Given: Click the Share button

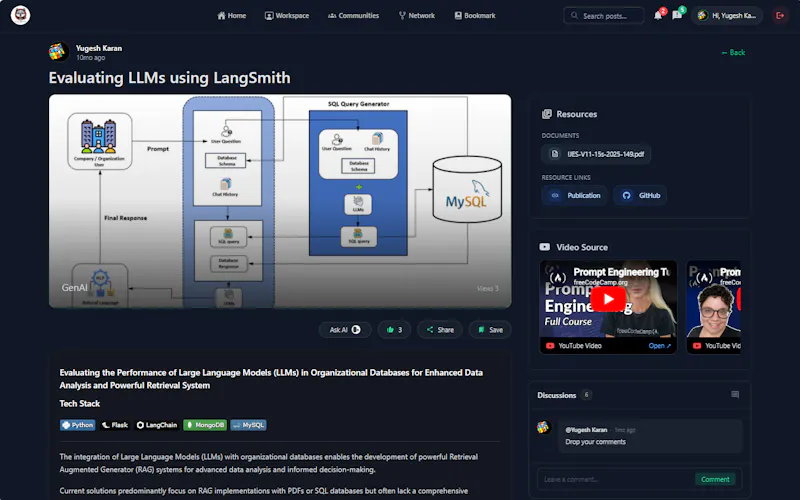Looking at the screenshot, I should (x=440, y=330).
